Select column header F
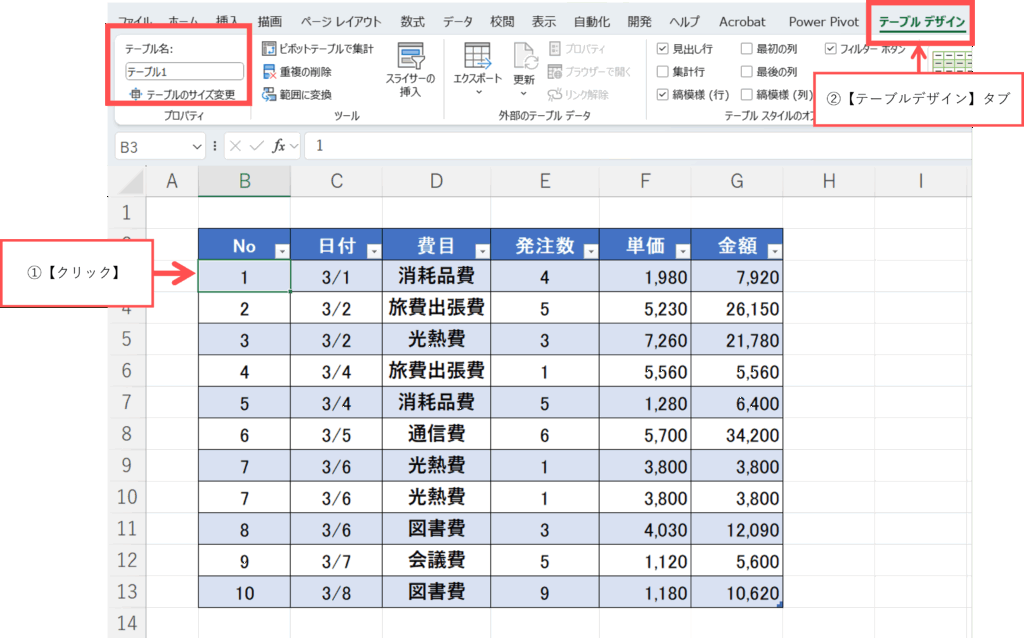1024x638 pixels. point(645,181)
